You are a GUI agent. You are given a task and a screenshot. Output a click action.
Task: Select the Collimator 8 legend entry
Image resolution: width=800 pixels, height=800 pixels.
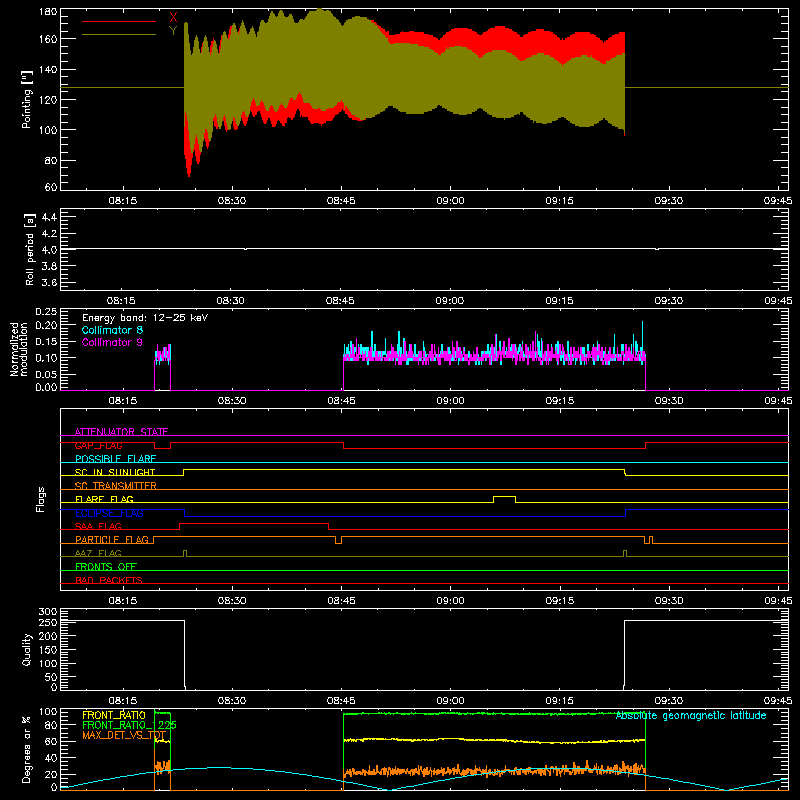(112, 330)
